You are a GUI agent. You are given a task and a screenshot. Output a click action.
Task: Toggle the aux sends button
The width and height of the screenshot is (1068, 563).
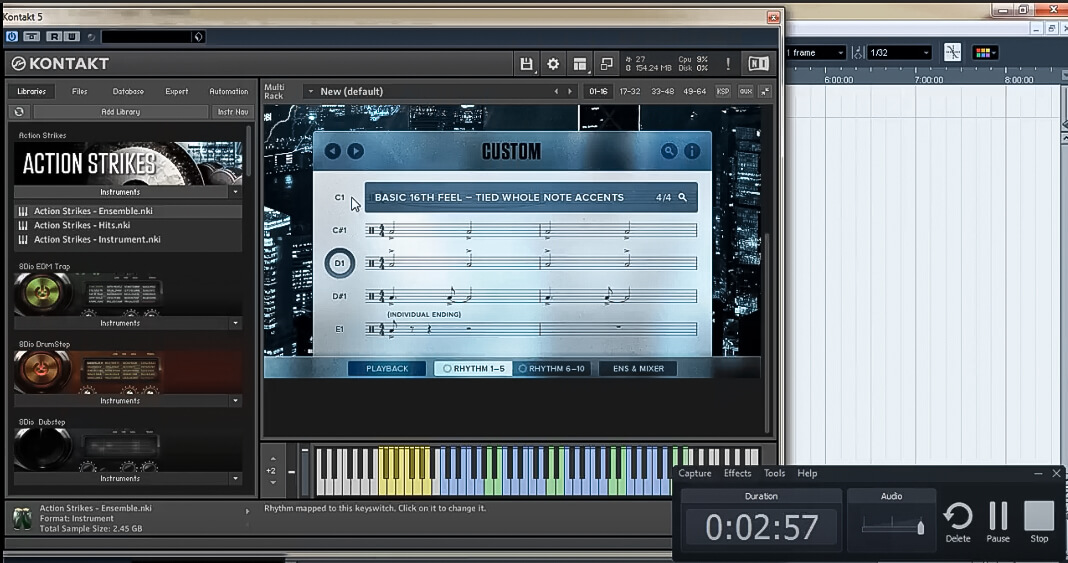coord(745,91)
